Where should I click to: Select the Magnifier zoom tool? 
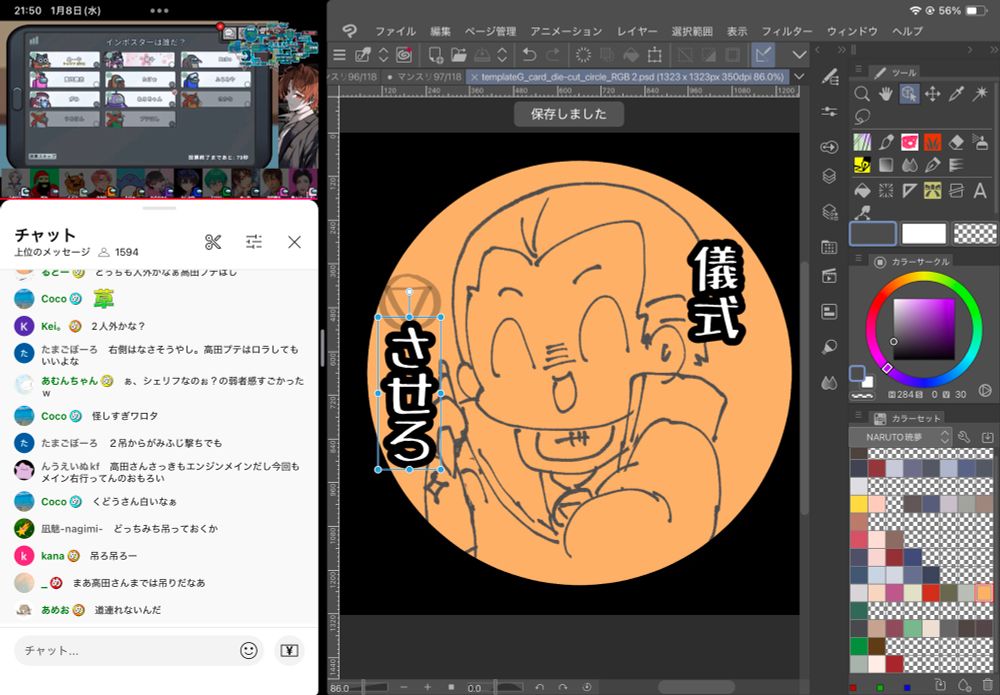click(862, 94)
